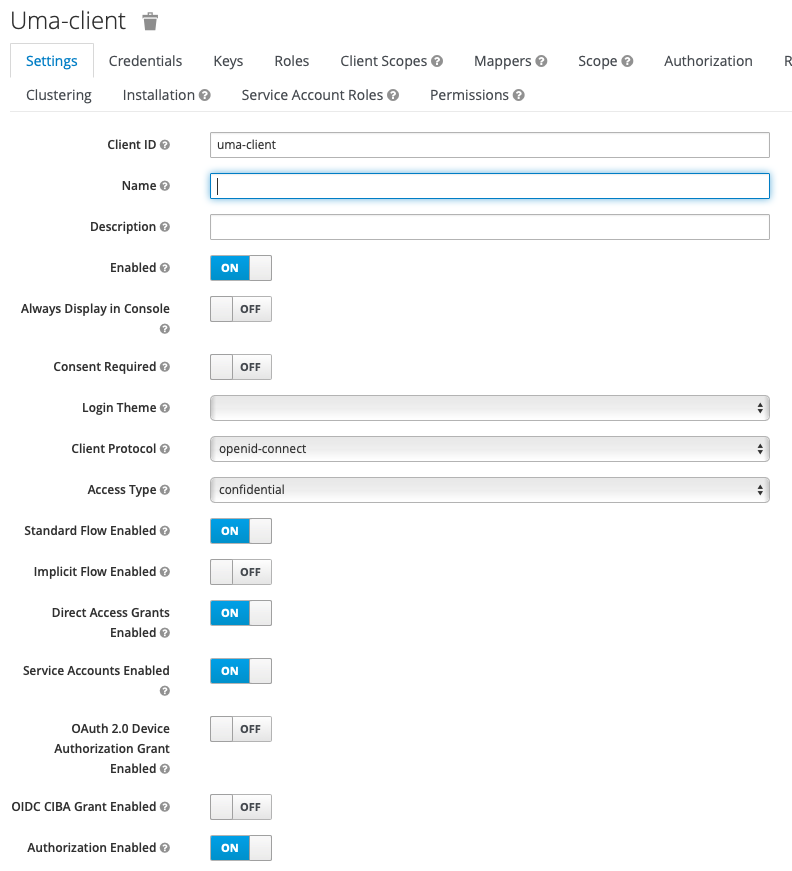Click the help icon next to Mappers tab
The width and height of the screenshot is (792, 871).
541,61
